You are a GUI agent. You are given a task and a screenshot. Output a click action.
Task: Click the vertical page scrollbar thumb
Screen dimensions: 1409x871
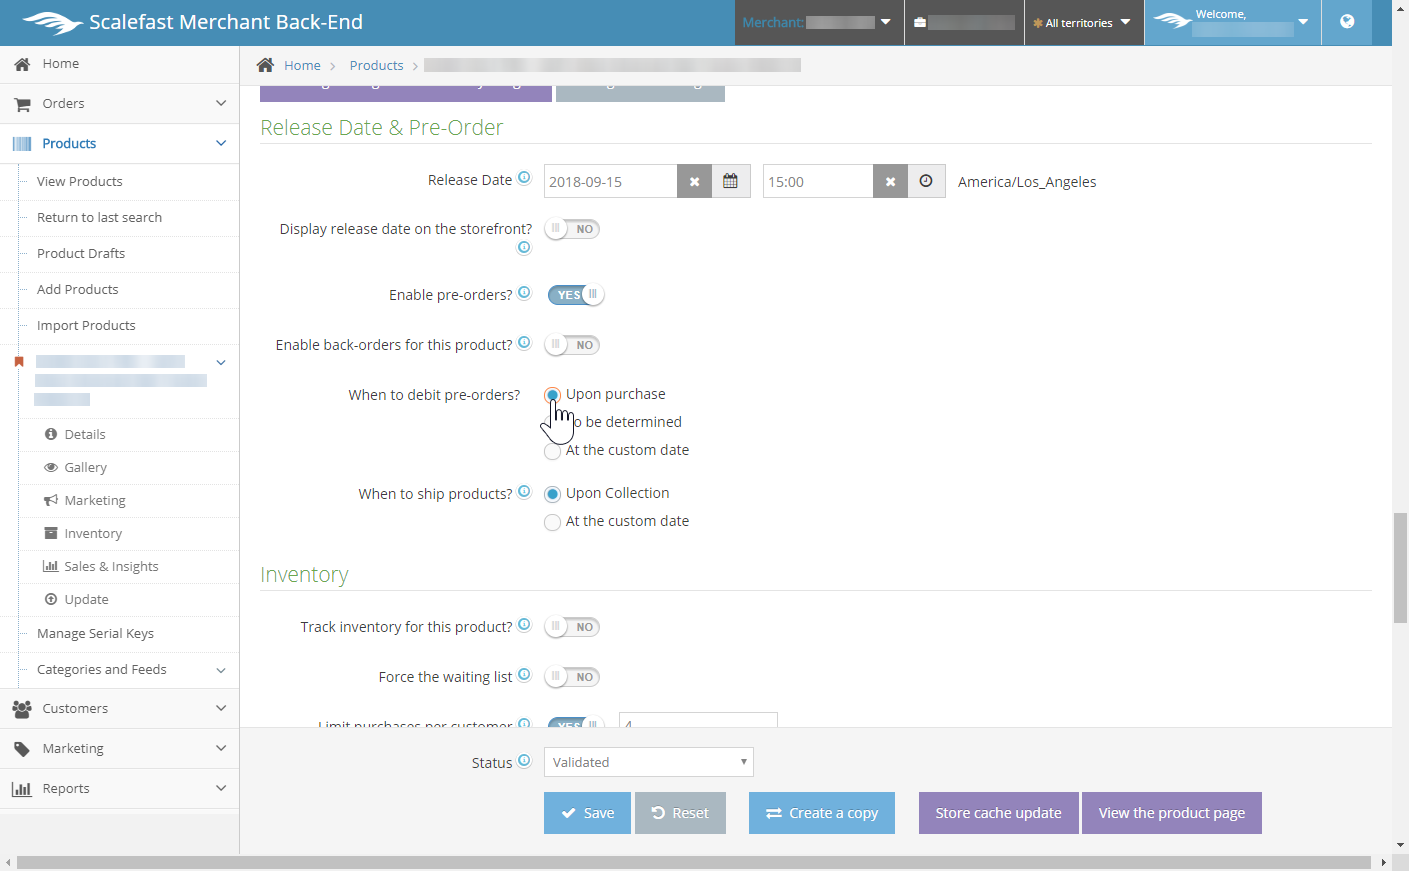pos(1400,567)
